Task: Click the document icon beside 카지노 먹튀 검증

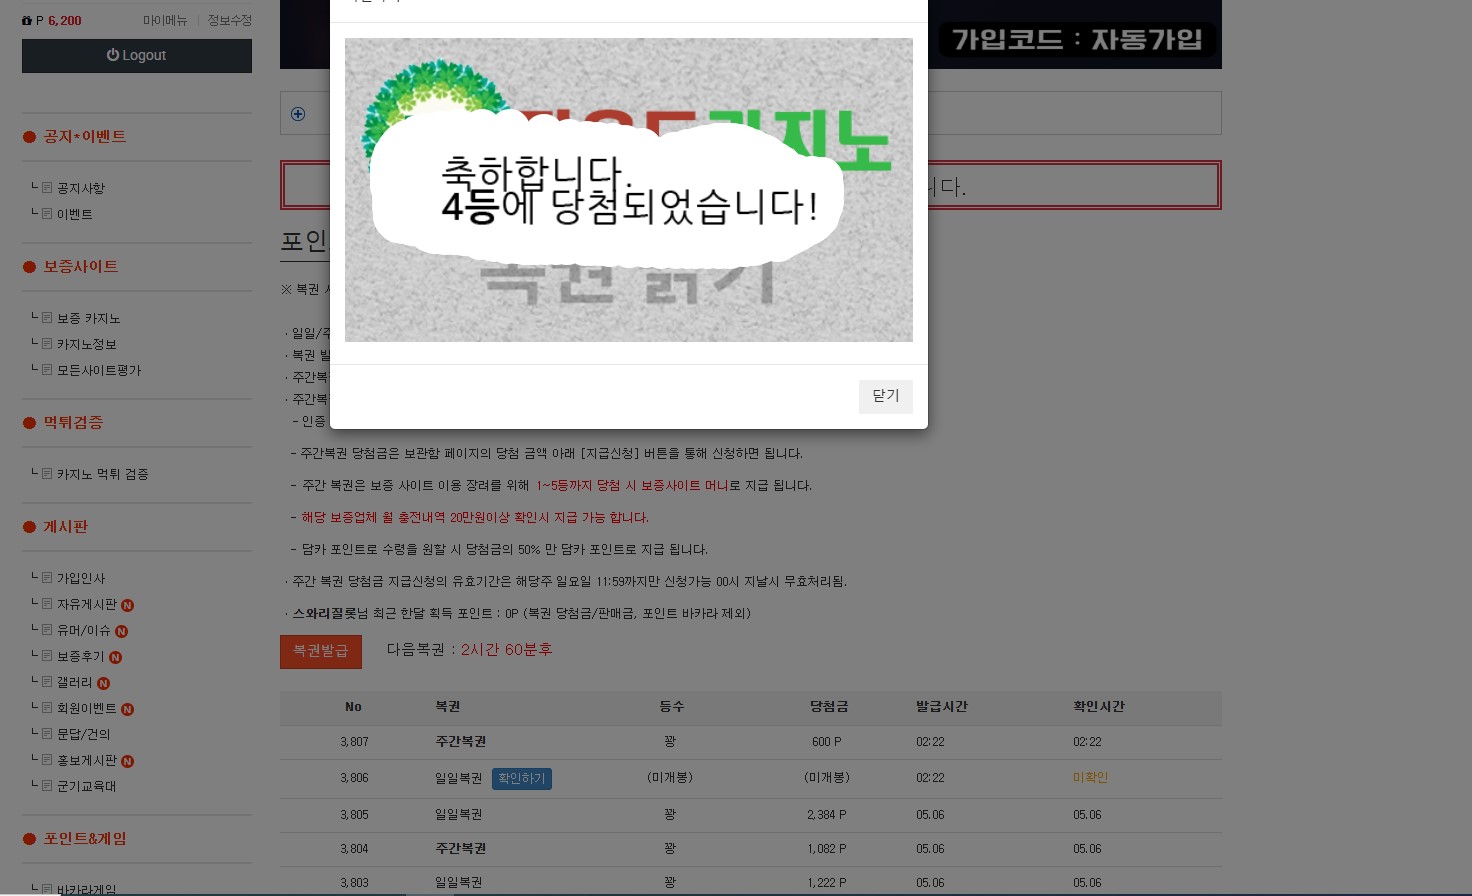Action: pyautogui.click(x=47, y=473)
